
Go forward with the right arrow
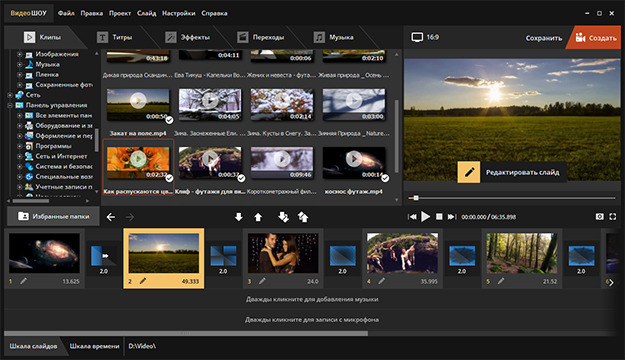pos(130,217)
